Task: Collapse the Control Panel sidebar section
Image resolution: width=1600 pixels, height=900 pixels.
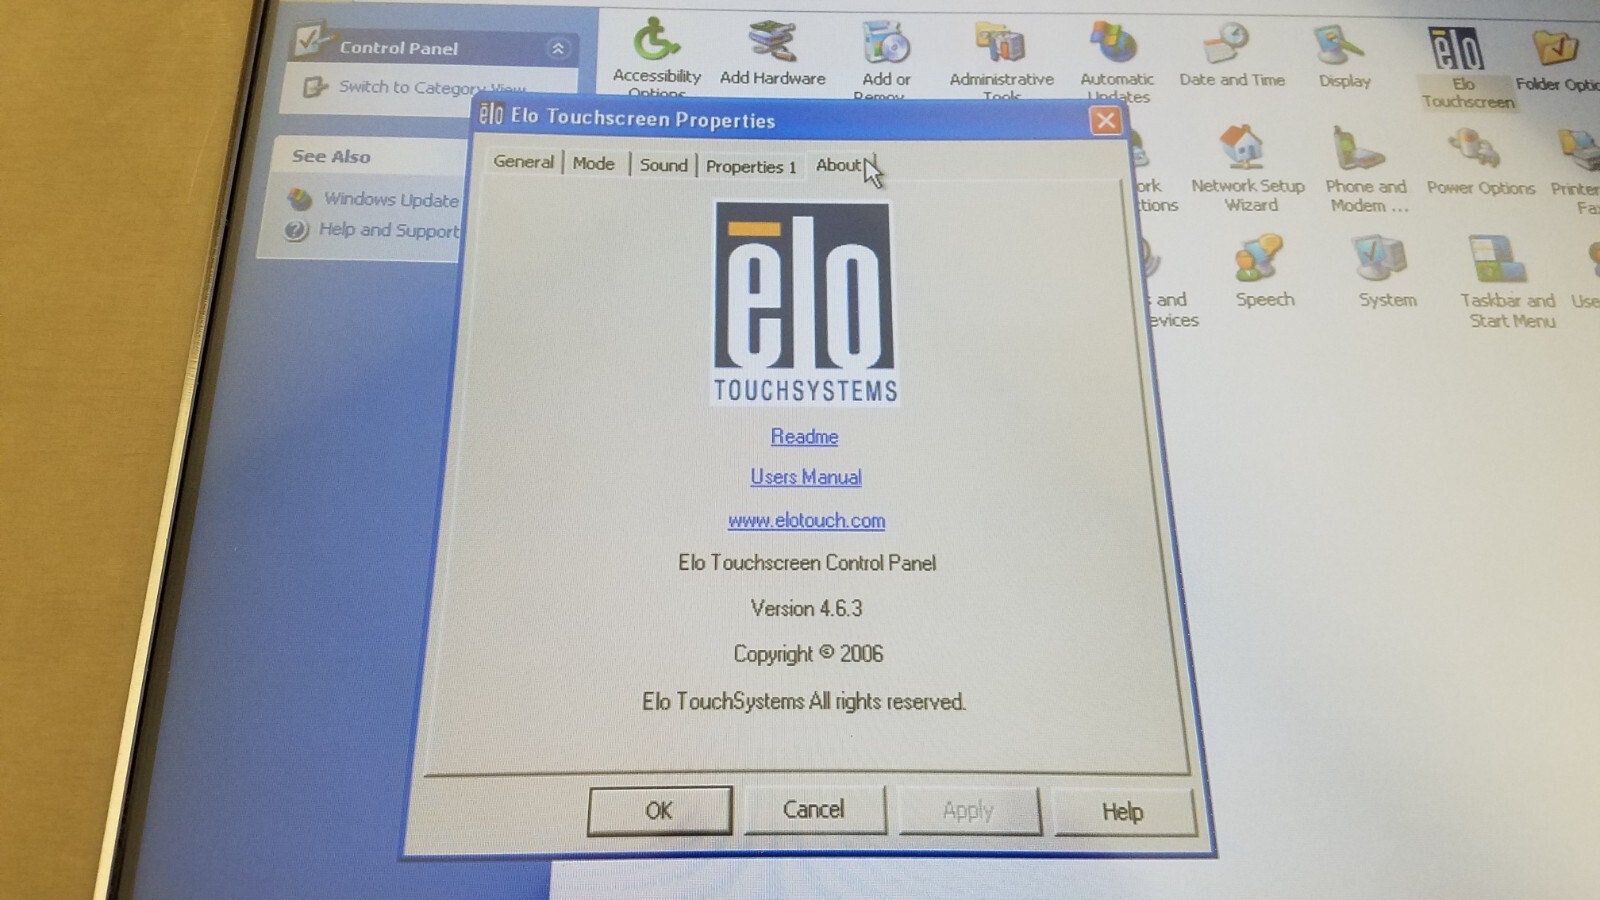Action: click(558, 48)
